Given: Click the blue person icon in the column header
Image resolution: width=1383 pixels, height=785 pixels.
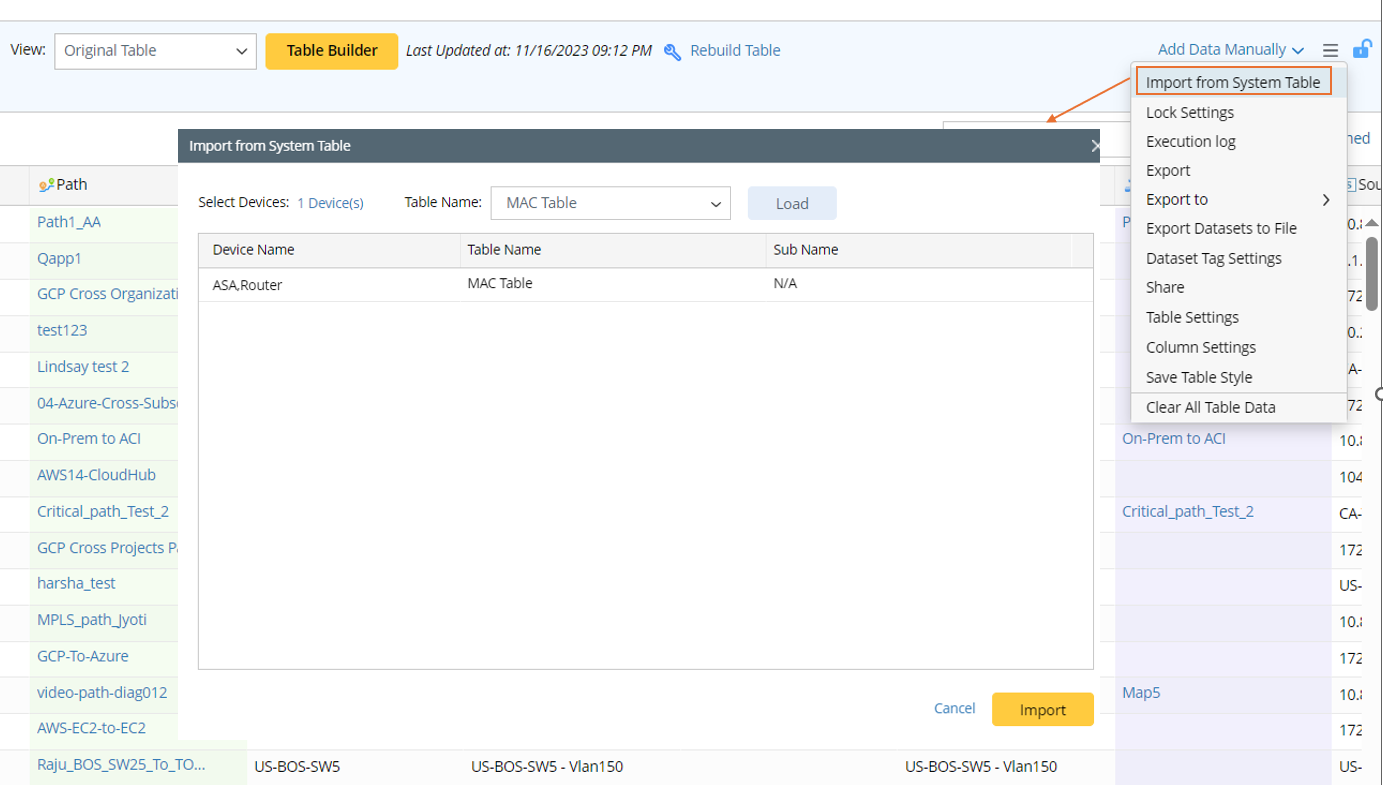Looking at the screenshot, I should [1127, 185].
